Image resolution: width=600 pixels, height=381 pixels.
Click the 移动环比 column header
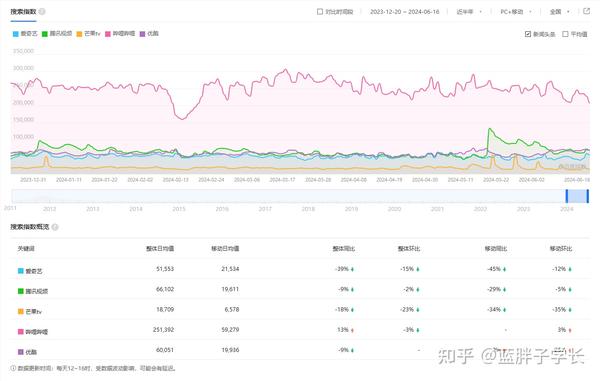click(561, 249)
